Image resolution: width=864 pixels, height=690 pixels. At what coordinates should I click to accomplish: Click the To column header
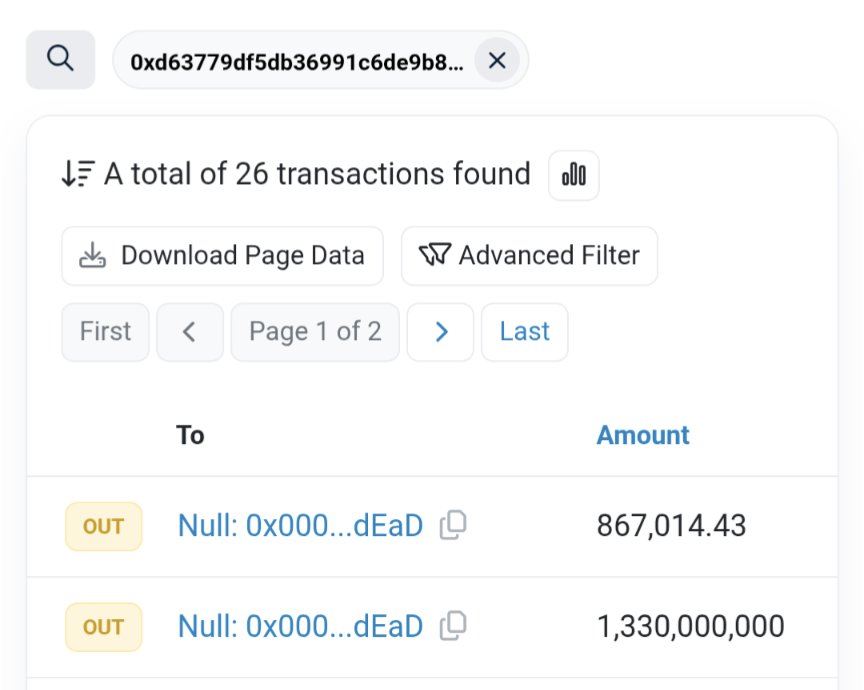(190, 435)
